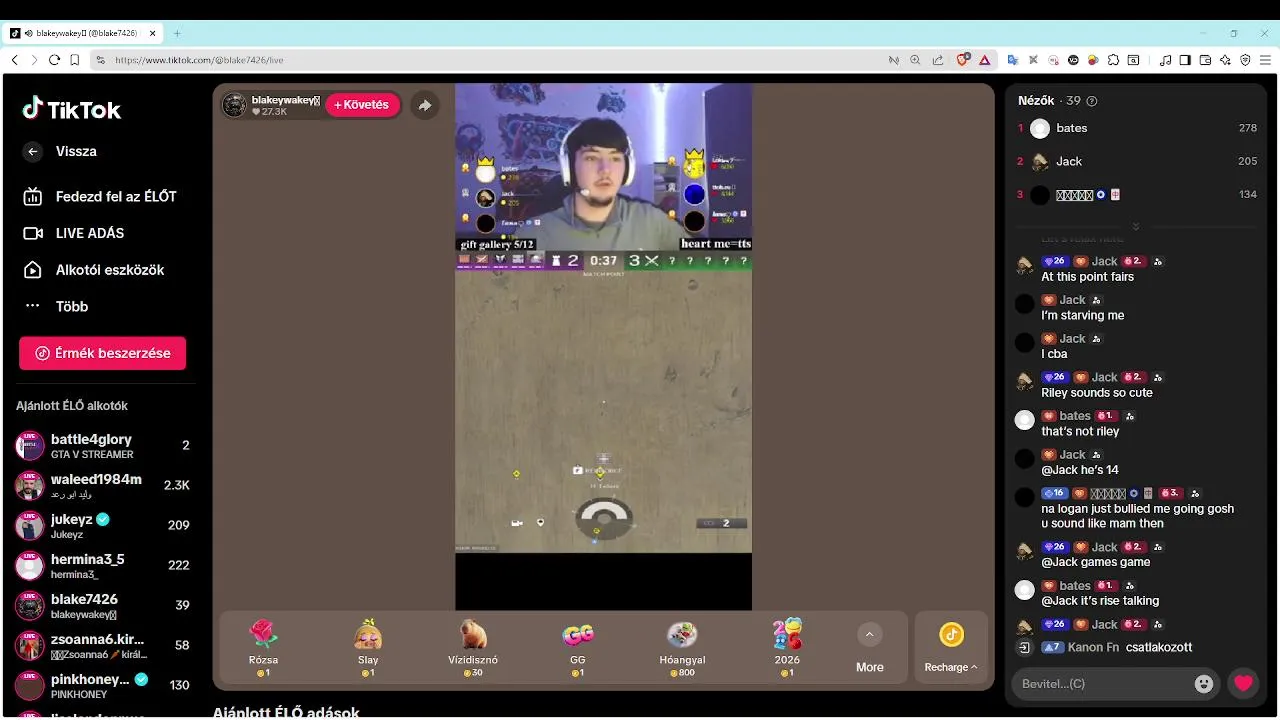Open Leo AI sparkle icon
This screenshot has width=1280, height=720.
[1225, 60]
